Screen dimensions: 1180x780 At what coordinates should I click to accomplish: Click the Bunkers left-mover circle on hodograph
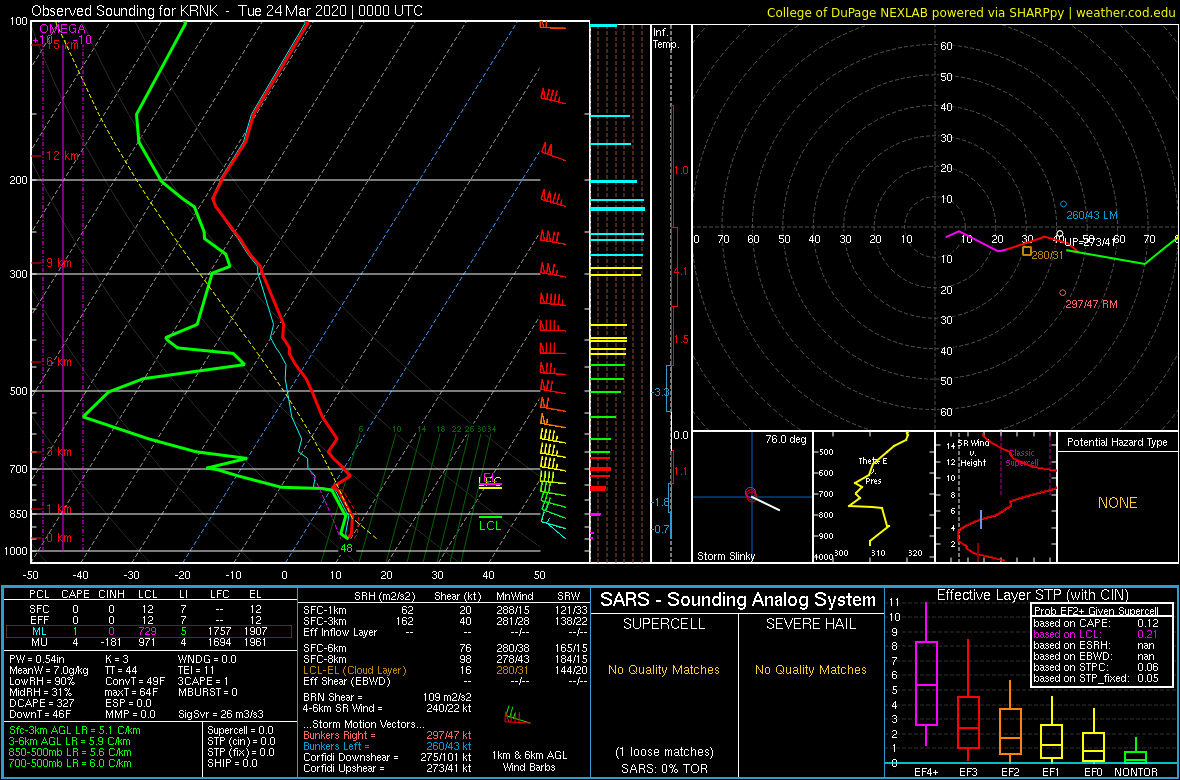tap(1063, 204)
